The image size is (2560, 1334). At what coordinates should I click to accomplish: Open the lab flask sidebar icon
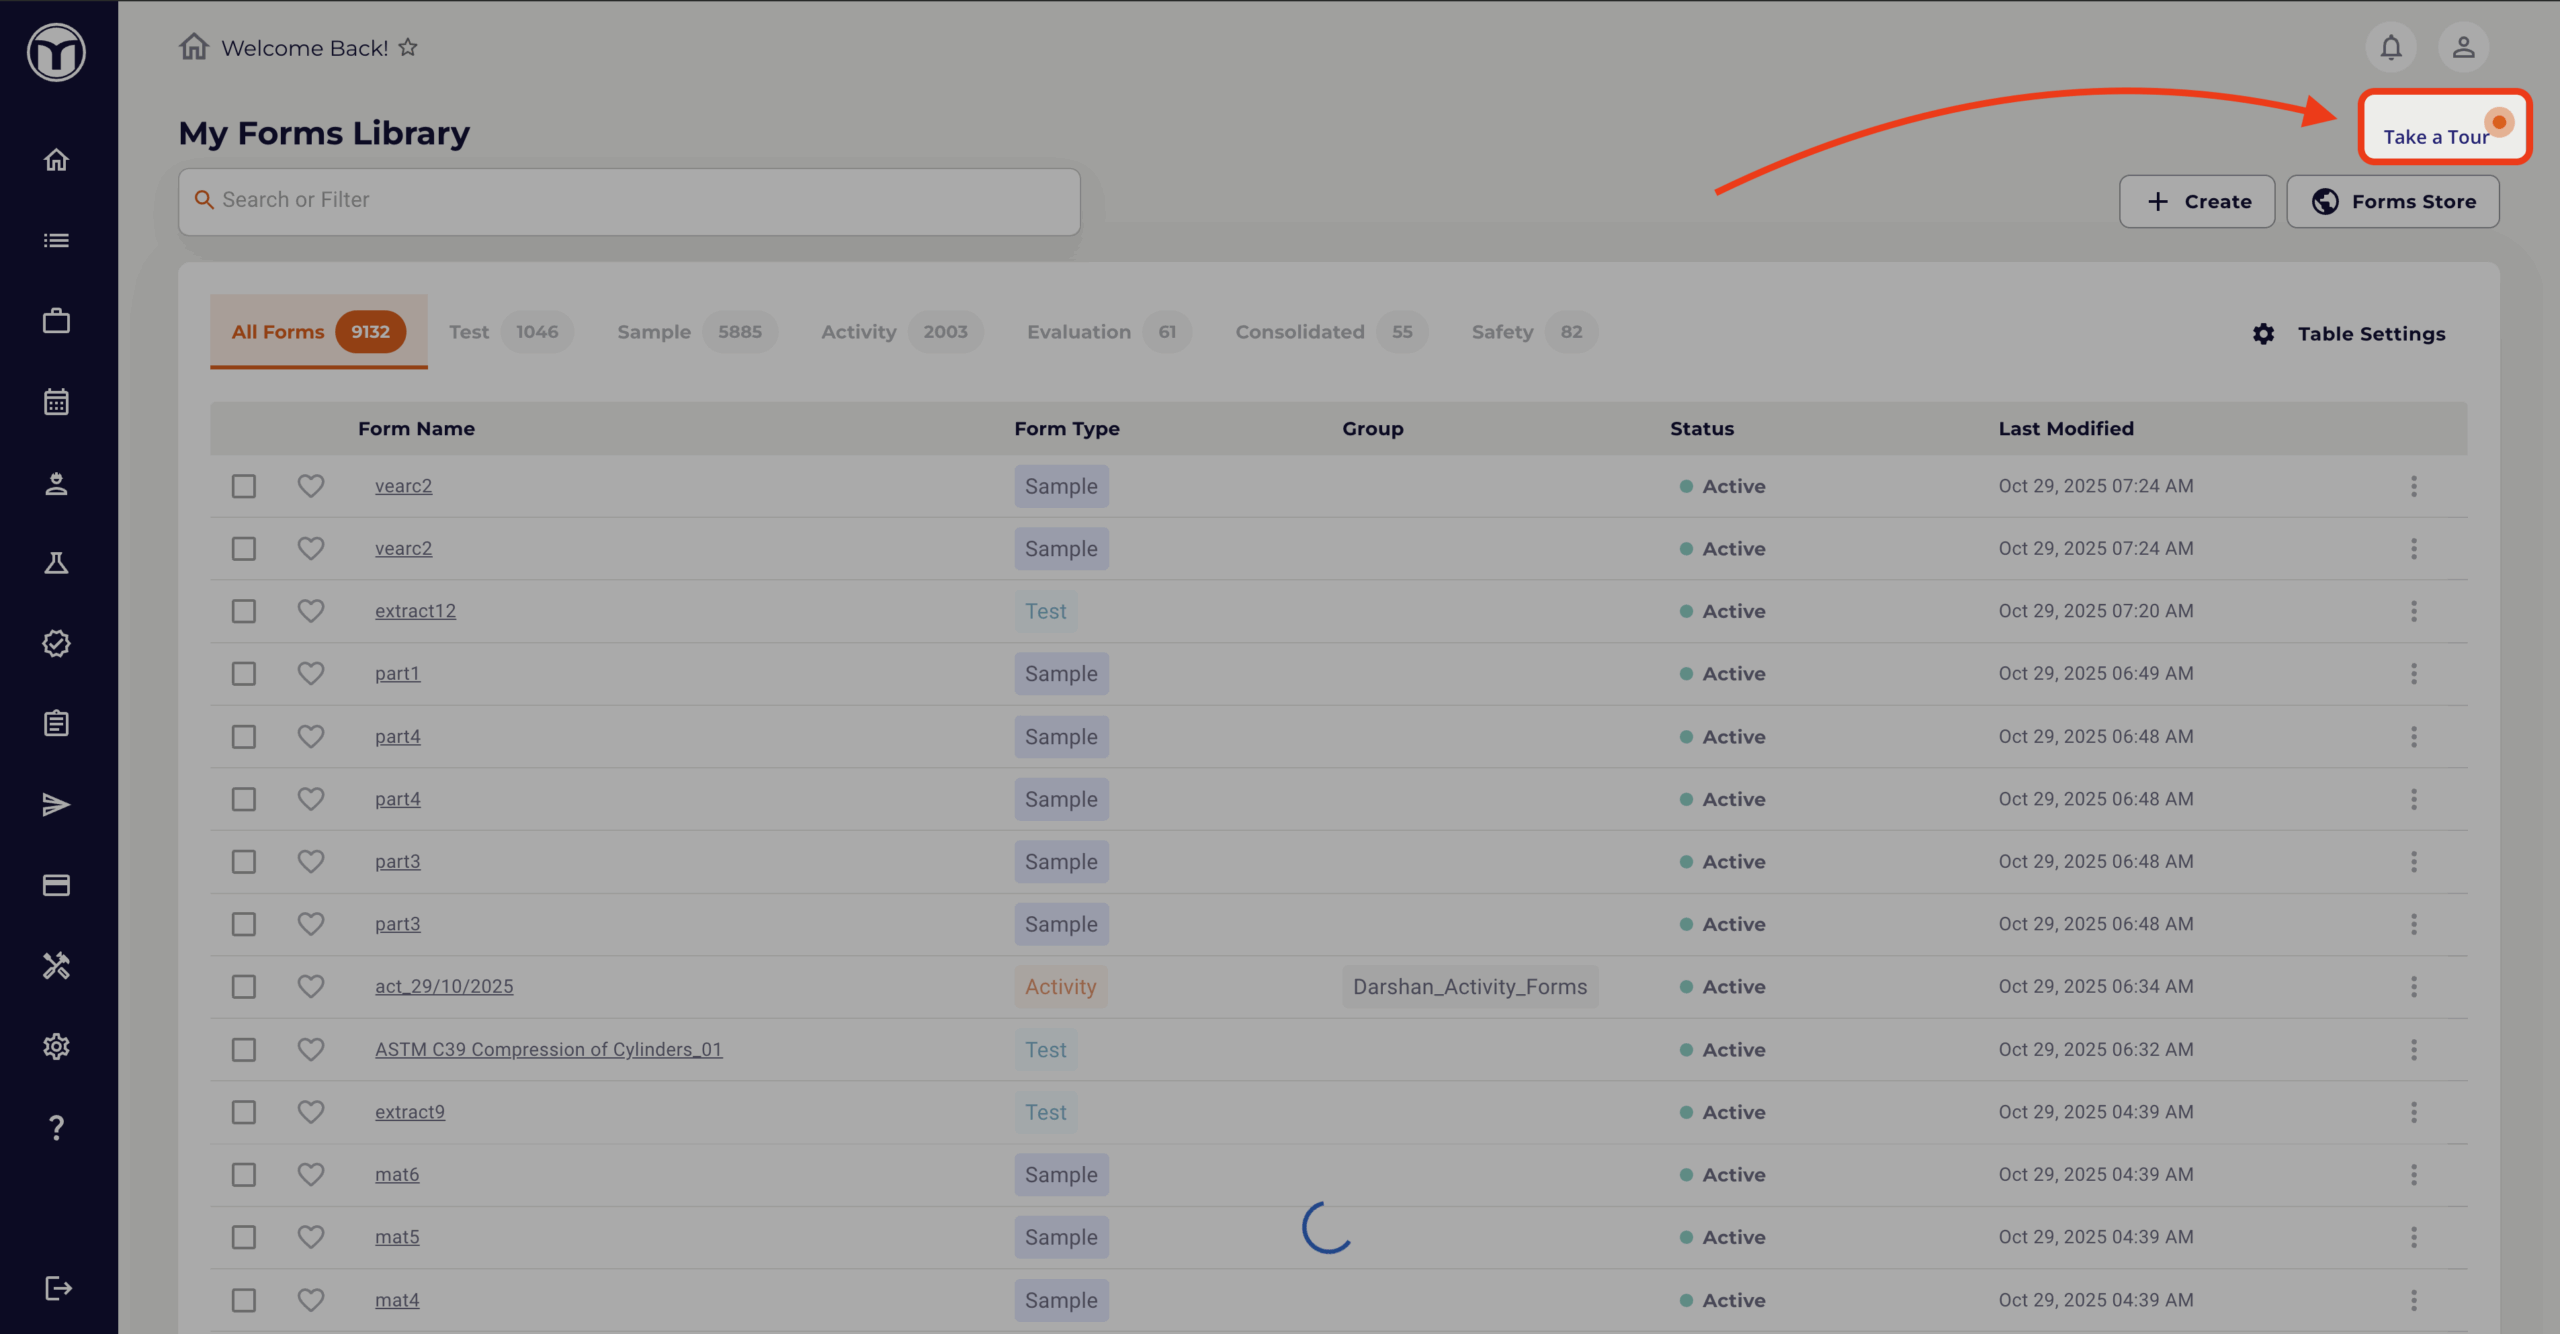tap(56, 563)
